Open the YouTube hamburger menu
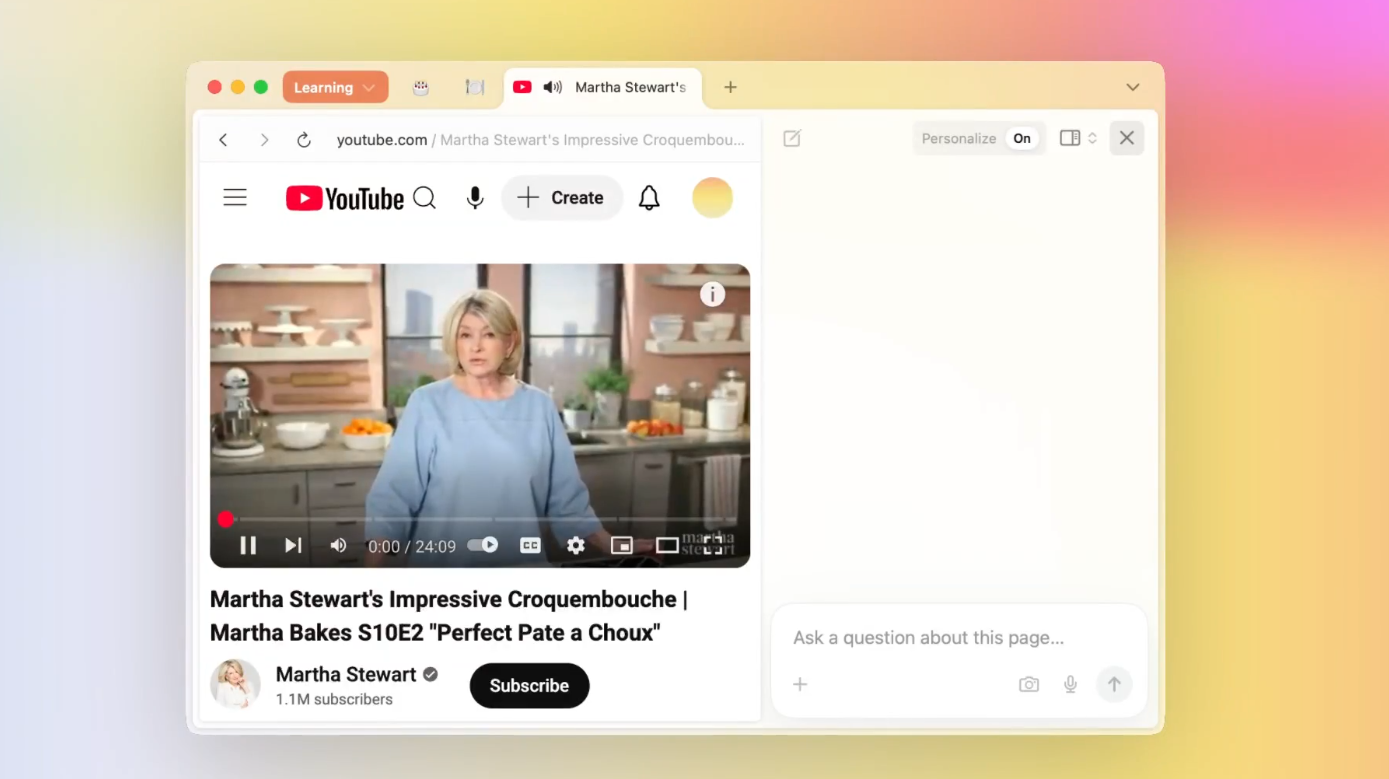Viewport: 1389px width, 779px height. click(x=235, y=198)
